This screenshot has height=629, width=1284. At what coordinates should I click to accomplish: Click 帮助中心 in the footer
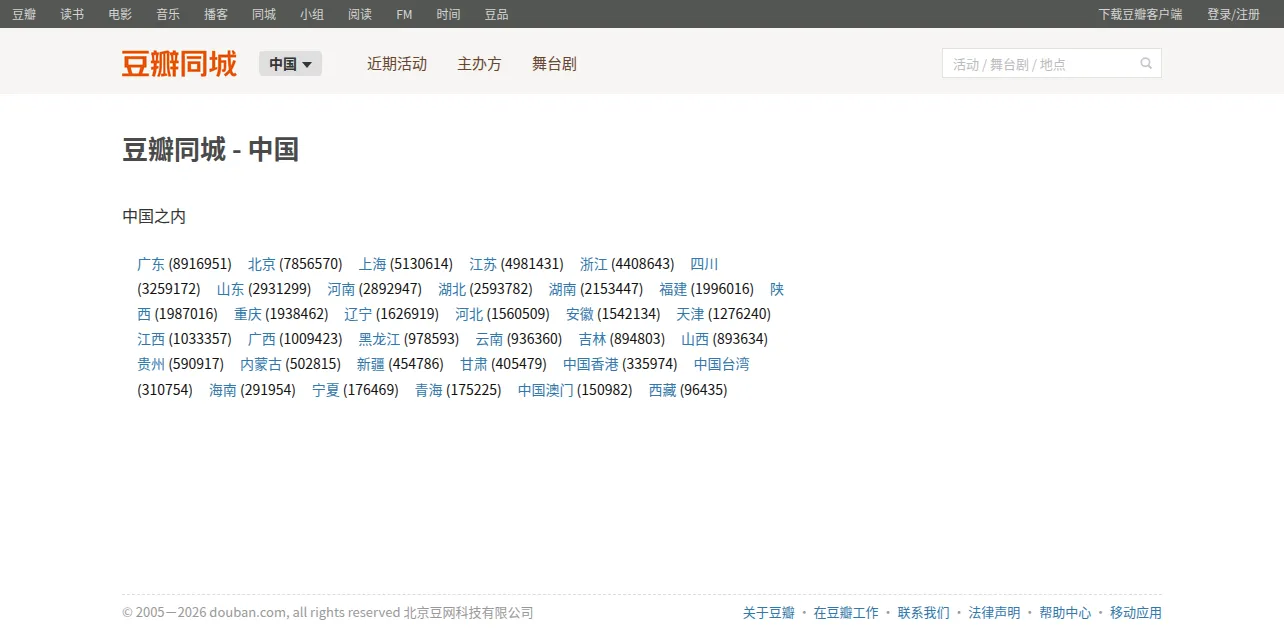click(1065, 613)
